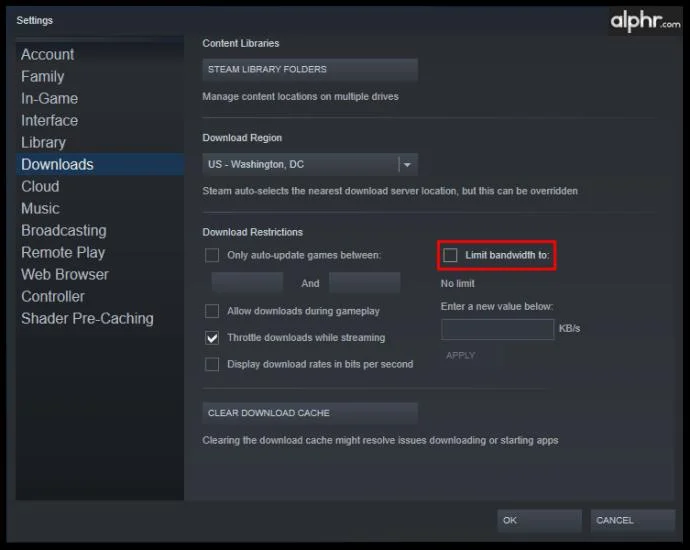Confirm settings with OK button

[540, 521]
